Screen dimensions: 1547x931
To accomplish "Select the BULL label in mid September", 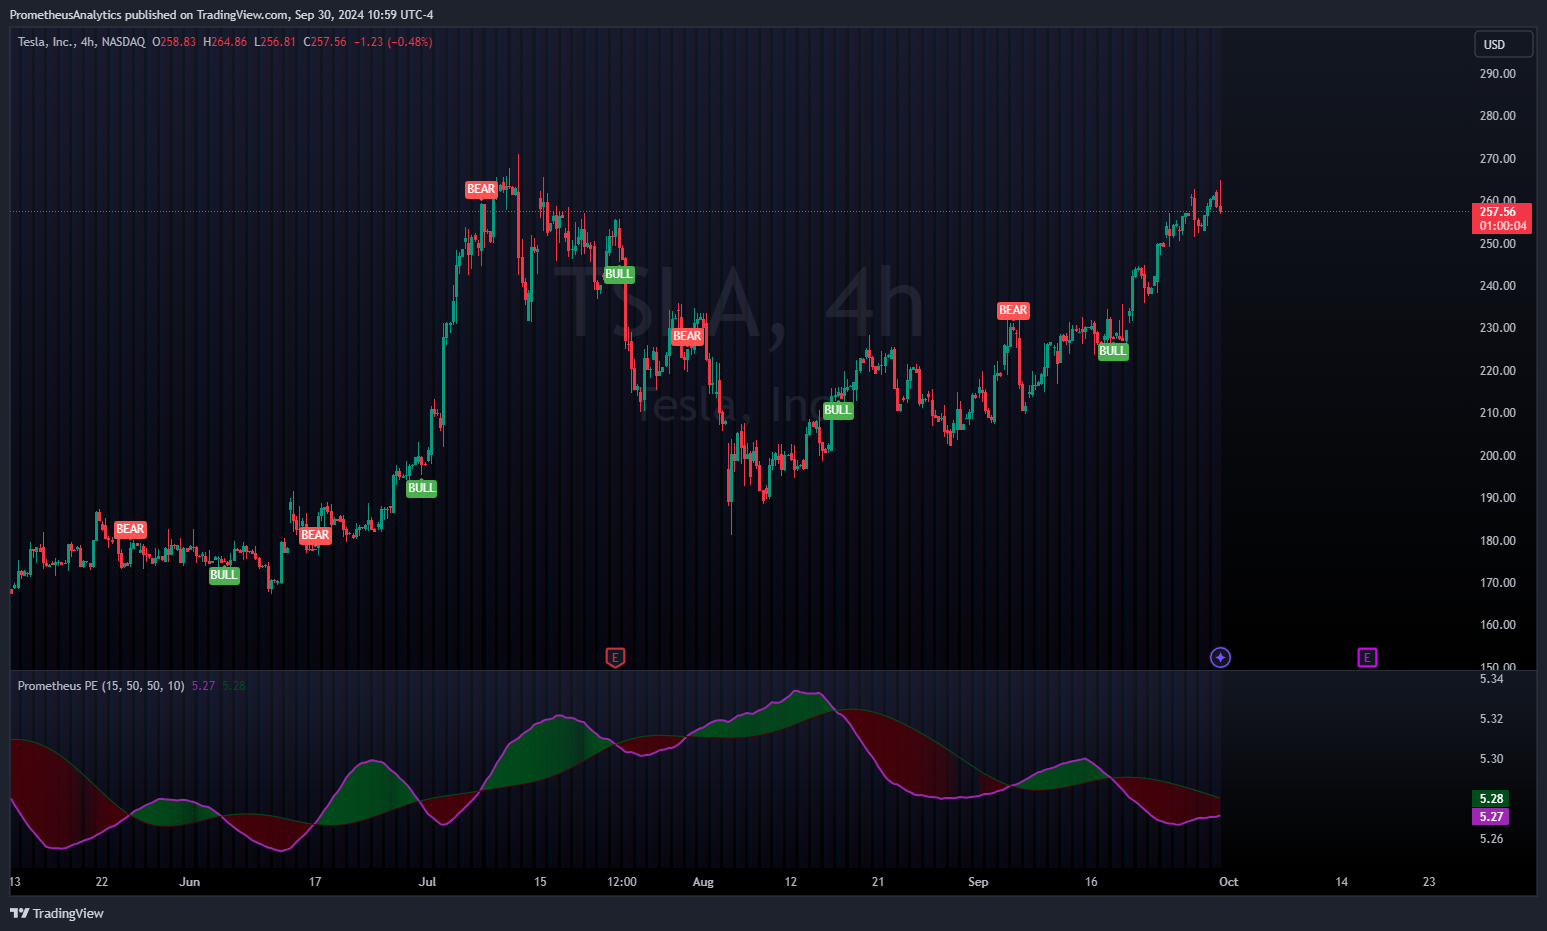I will click(x=1113, y=351).
